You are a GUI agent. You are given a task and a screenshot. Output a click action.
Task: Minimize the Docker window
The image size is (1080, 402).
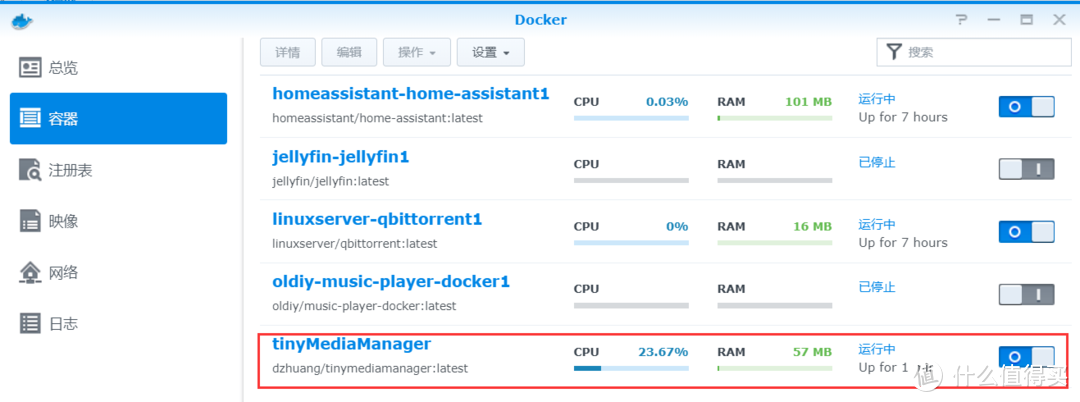tap(993, 20)
